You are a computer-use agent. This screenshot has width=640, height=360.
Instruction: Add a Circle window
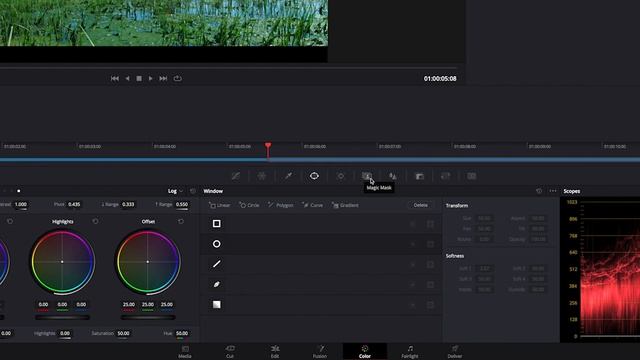(249, 205)
